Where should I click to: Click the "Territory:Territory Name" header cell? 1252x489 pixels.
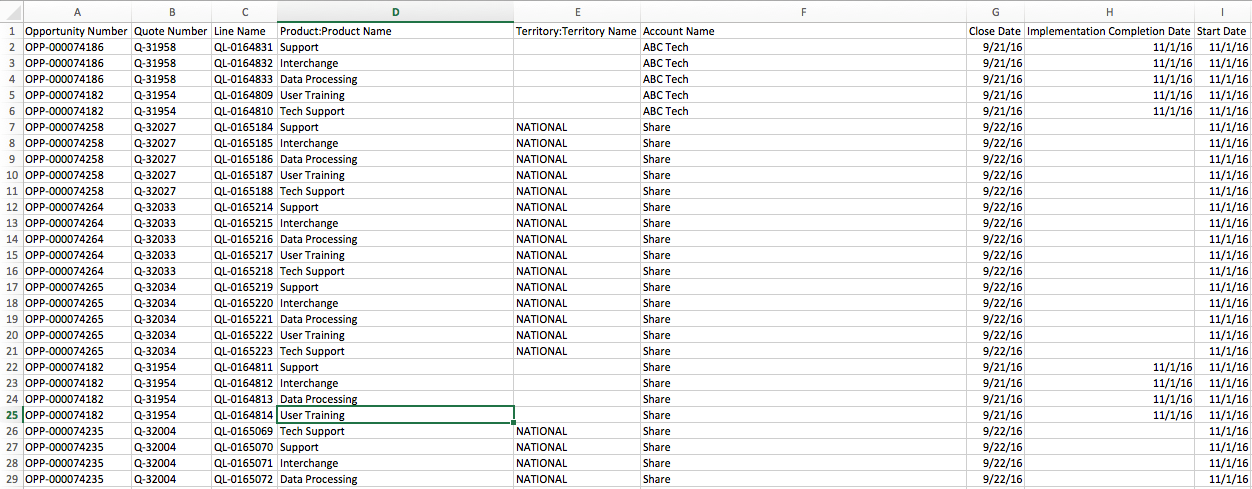(576, 31)
